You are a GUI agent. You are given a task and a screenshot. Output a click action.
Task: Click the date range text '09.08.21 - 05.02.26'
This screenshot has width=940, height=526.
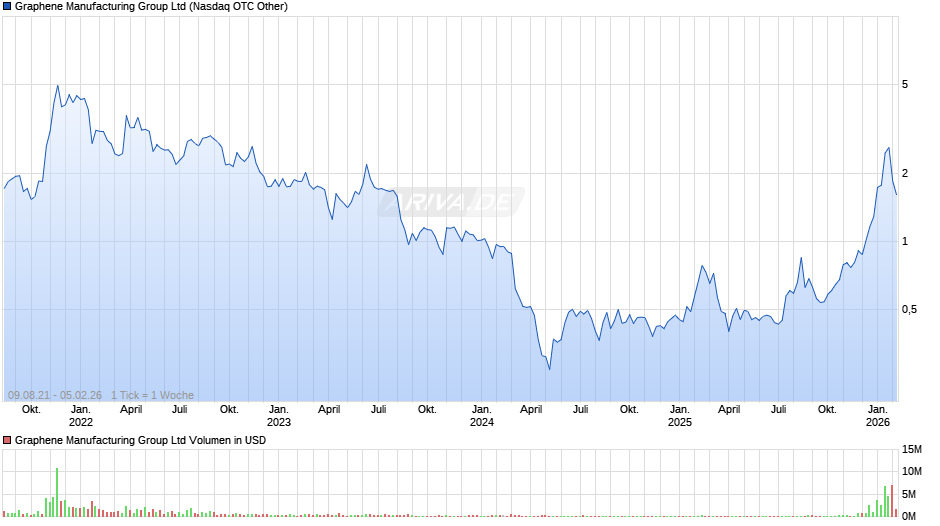[55, 395]
